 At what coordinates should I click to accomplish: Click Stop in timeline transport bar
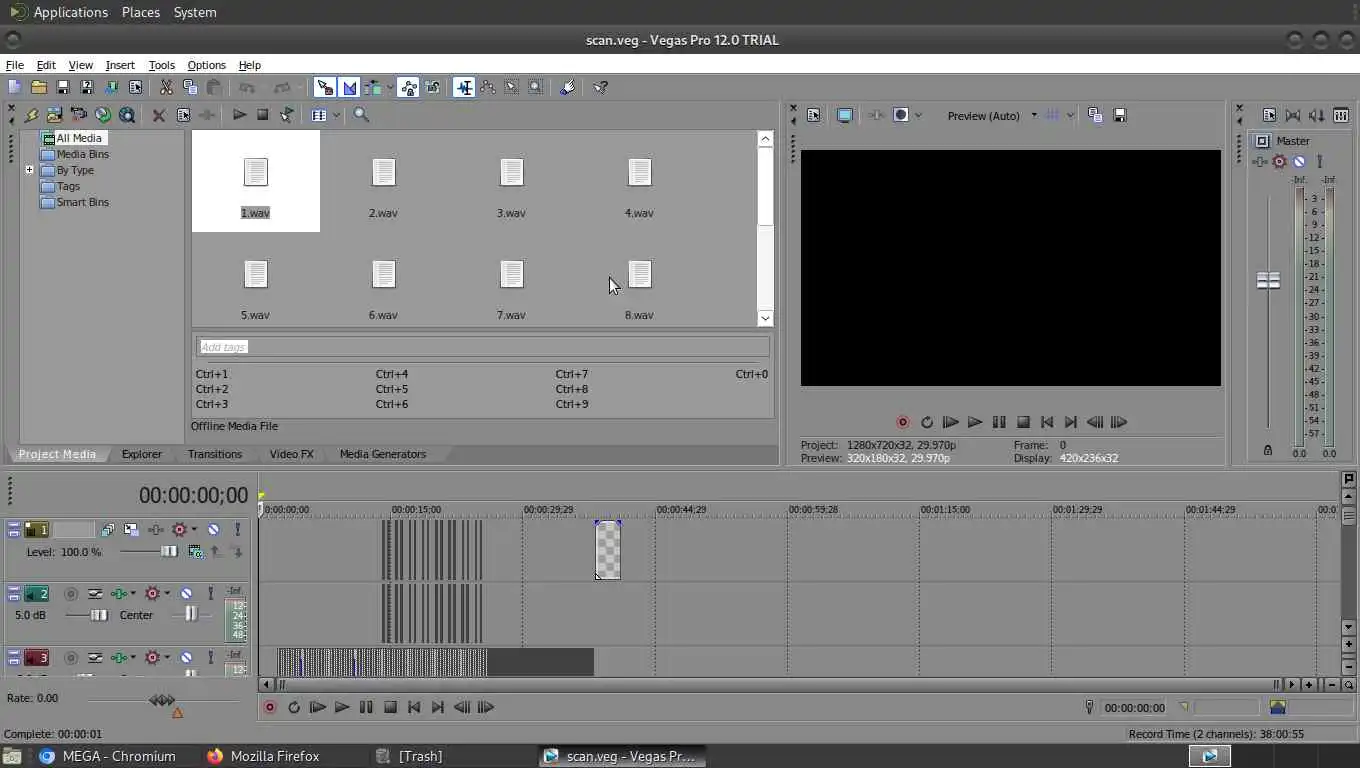pos(390,707)
